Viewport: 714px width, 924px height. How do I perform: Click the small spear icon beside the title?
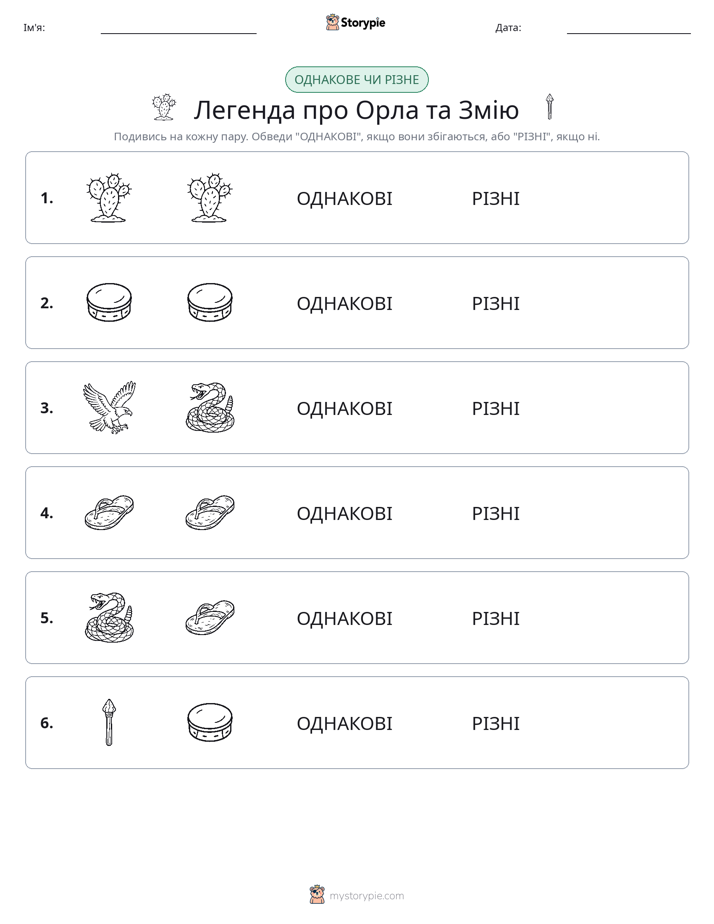[550, 107]
